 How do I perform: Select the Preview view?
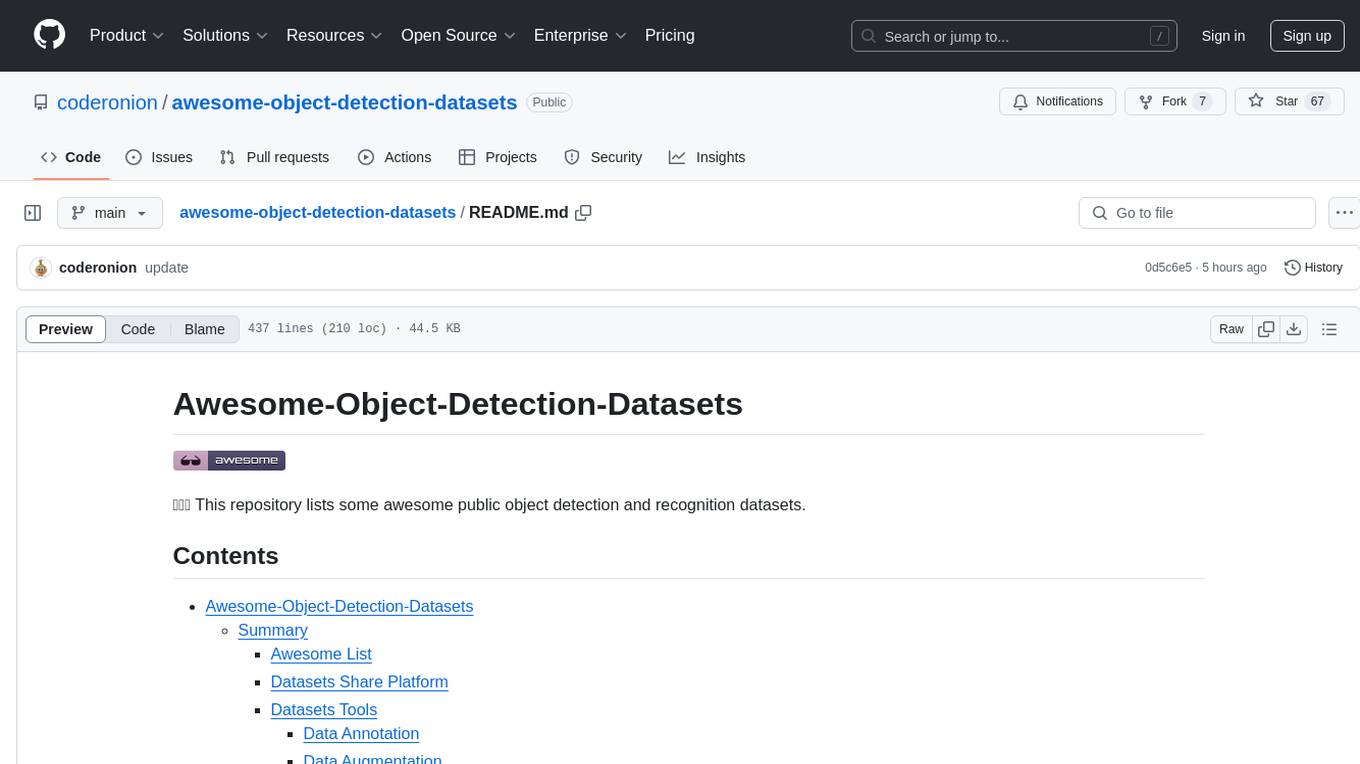66,329
